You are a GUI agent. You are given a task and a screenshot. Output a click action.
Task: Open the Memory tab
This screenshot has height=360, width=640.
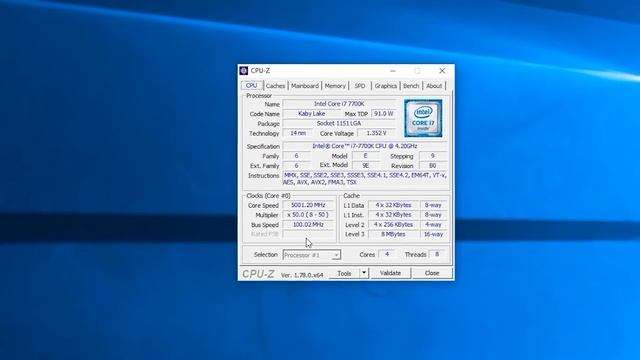click(335, 86)
